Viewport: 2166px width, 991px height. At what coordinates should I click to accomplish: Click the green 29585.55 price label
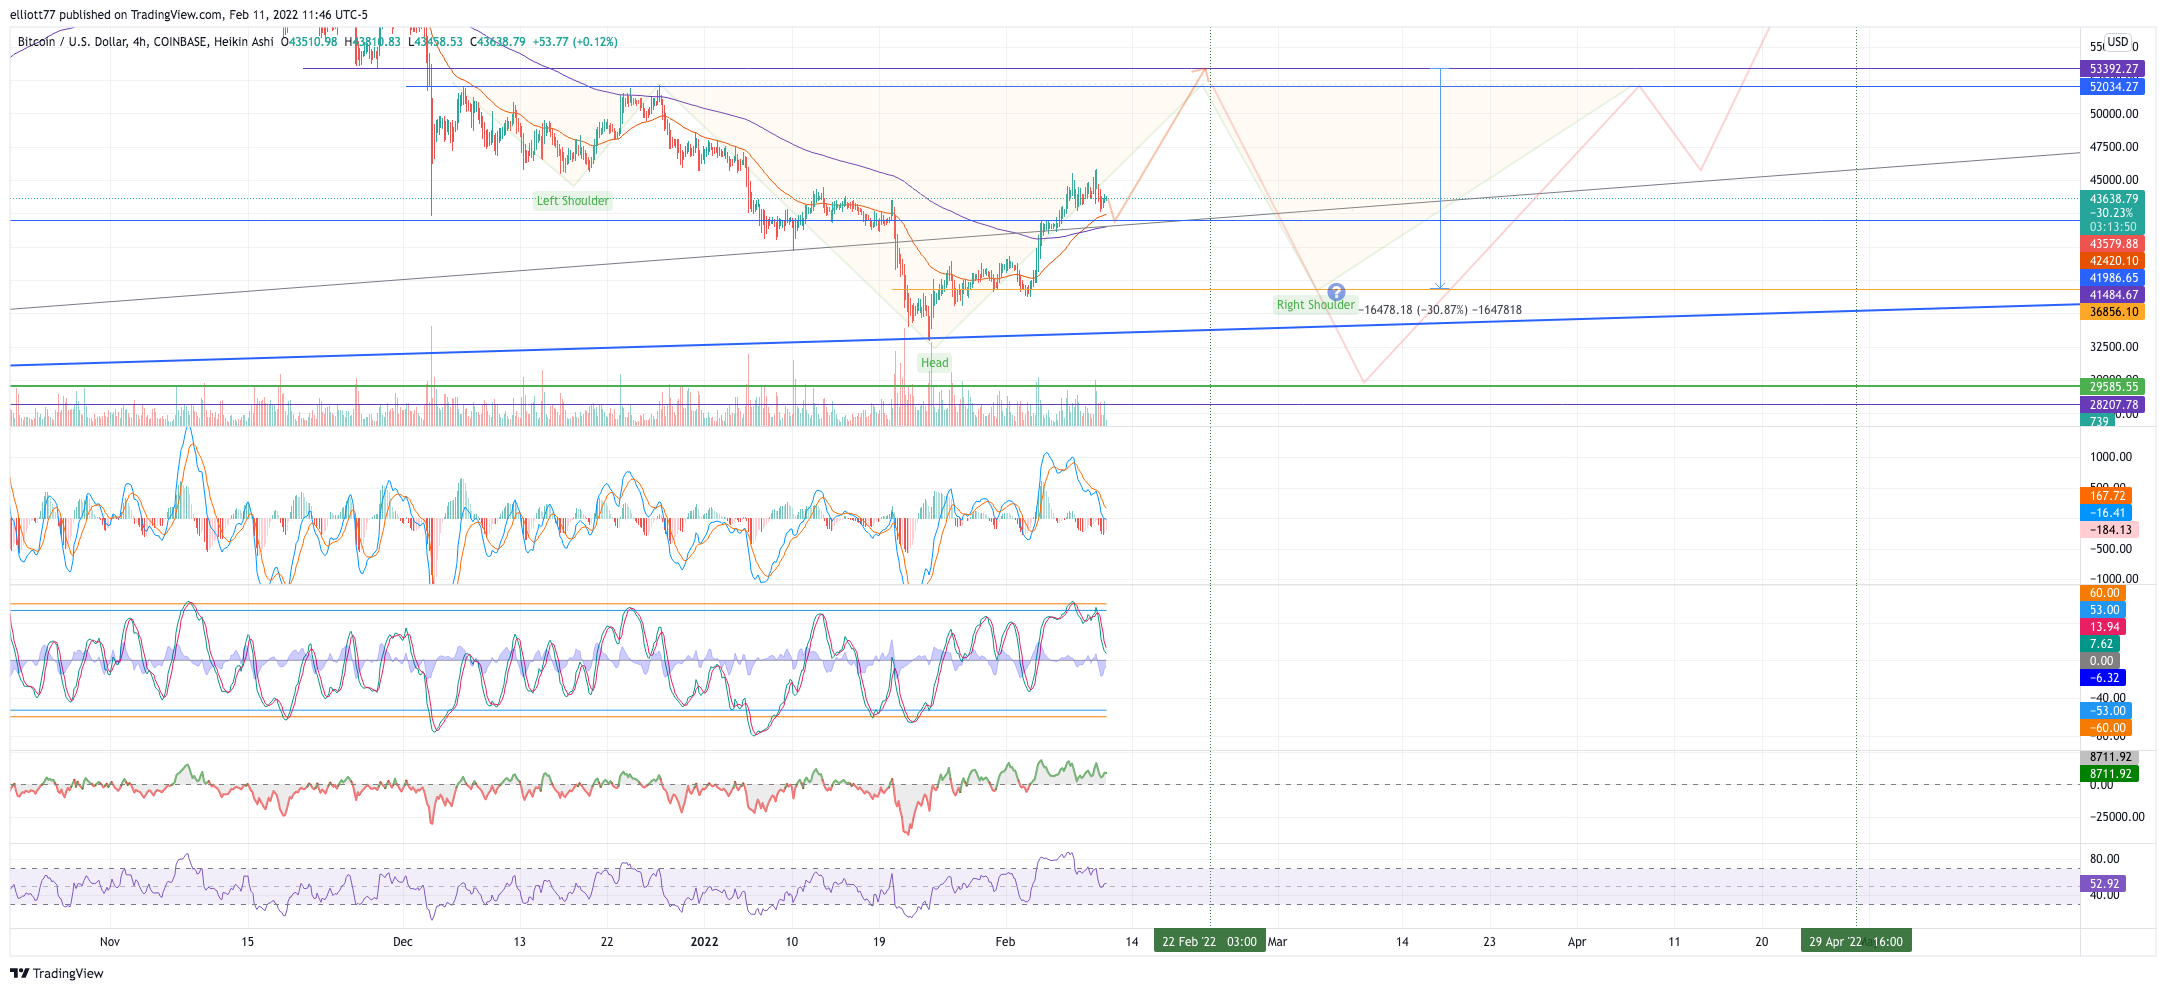click(x=2112, y=387)
